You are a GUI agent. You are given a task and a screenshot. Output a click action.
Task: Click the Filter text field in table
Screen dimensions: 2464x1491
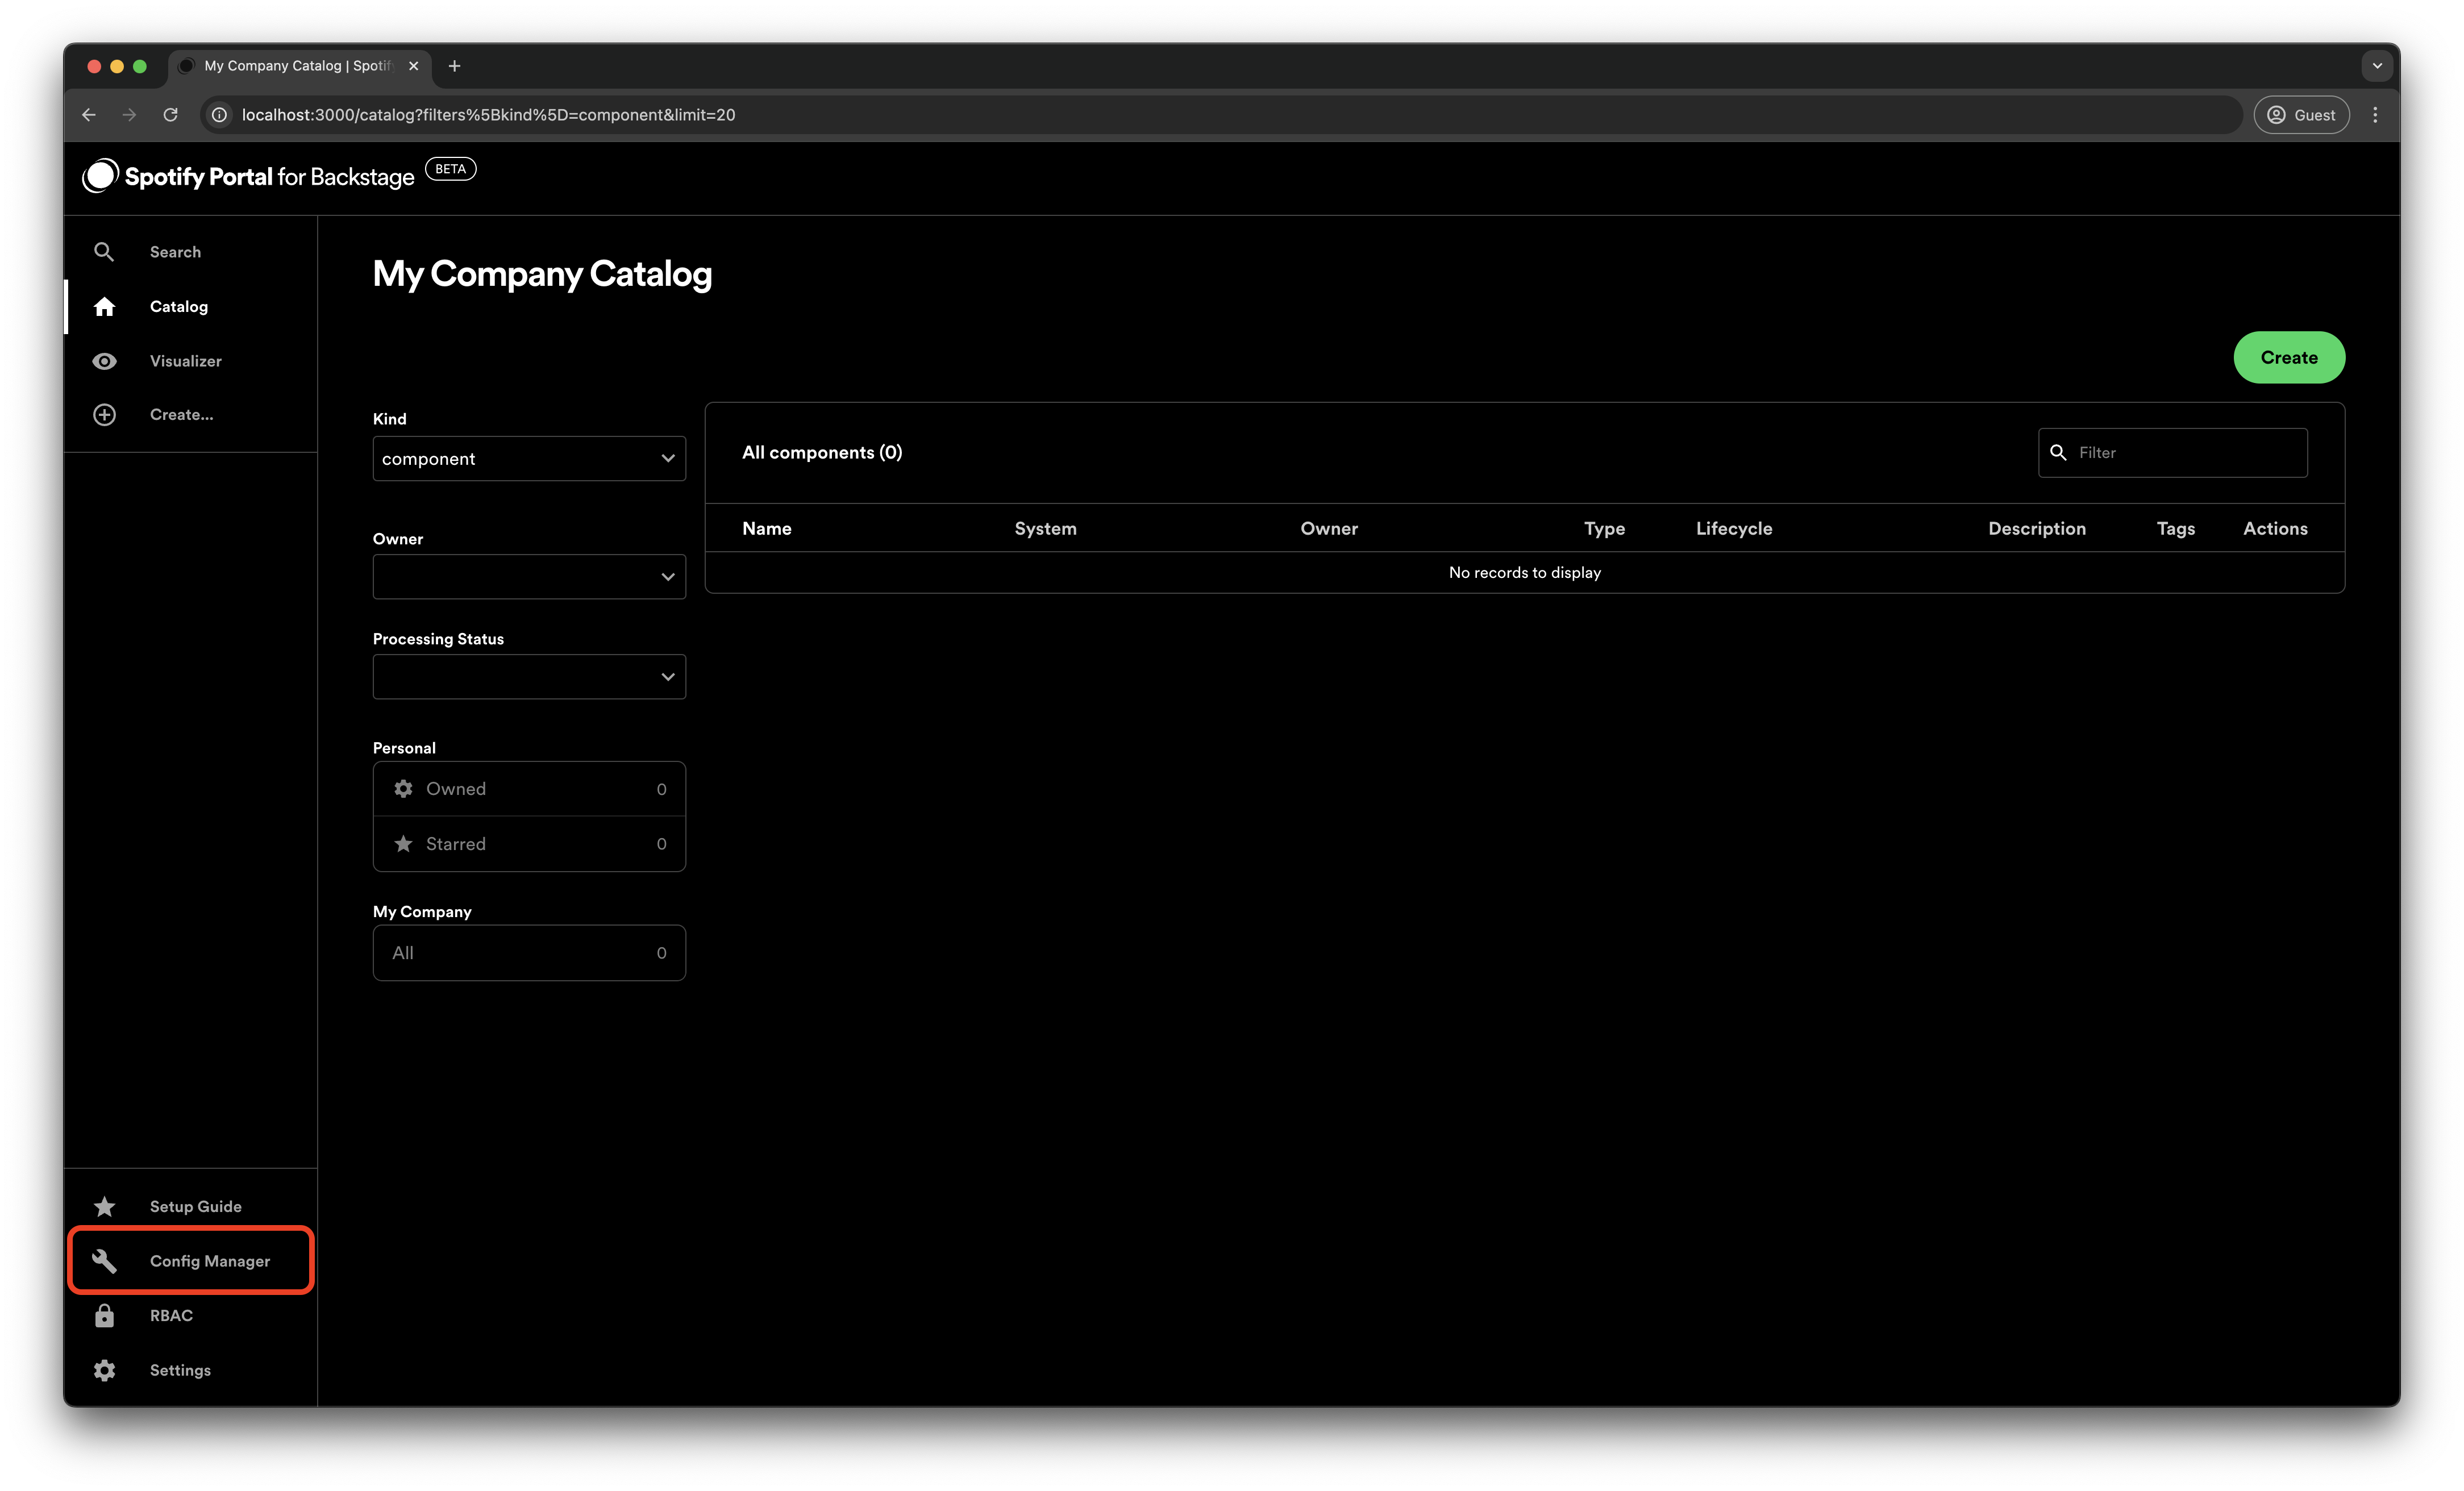2172,453
